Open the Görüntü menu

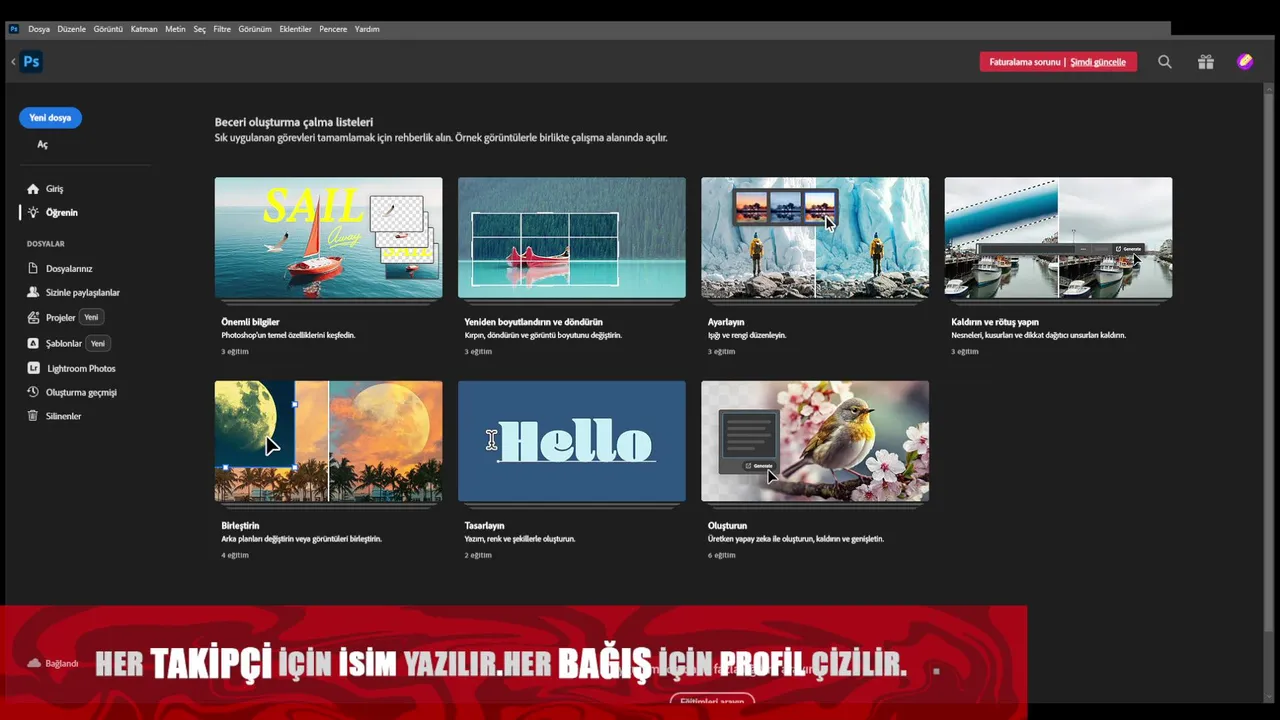point(108,29)
